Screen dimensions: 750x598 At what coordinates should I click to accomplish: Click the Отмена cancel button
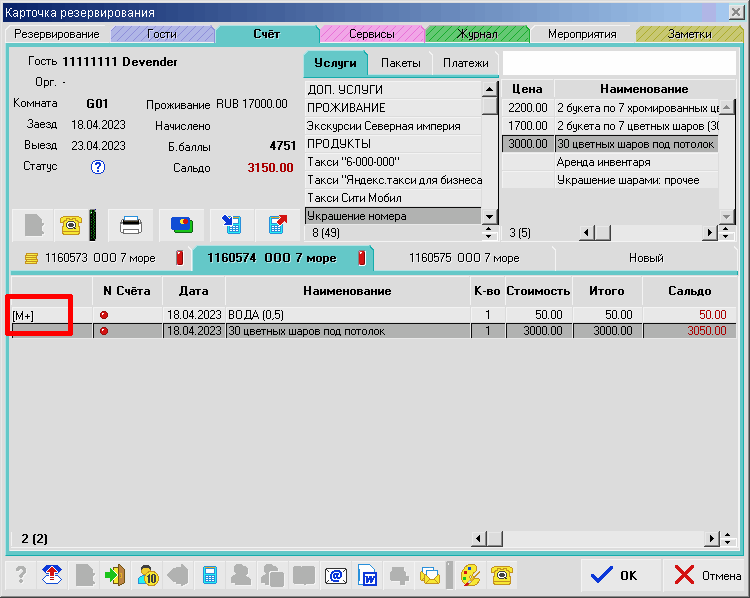pyautogui.click(x=706, y=575)
